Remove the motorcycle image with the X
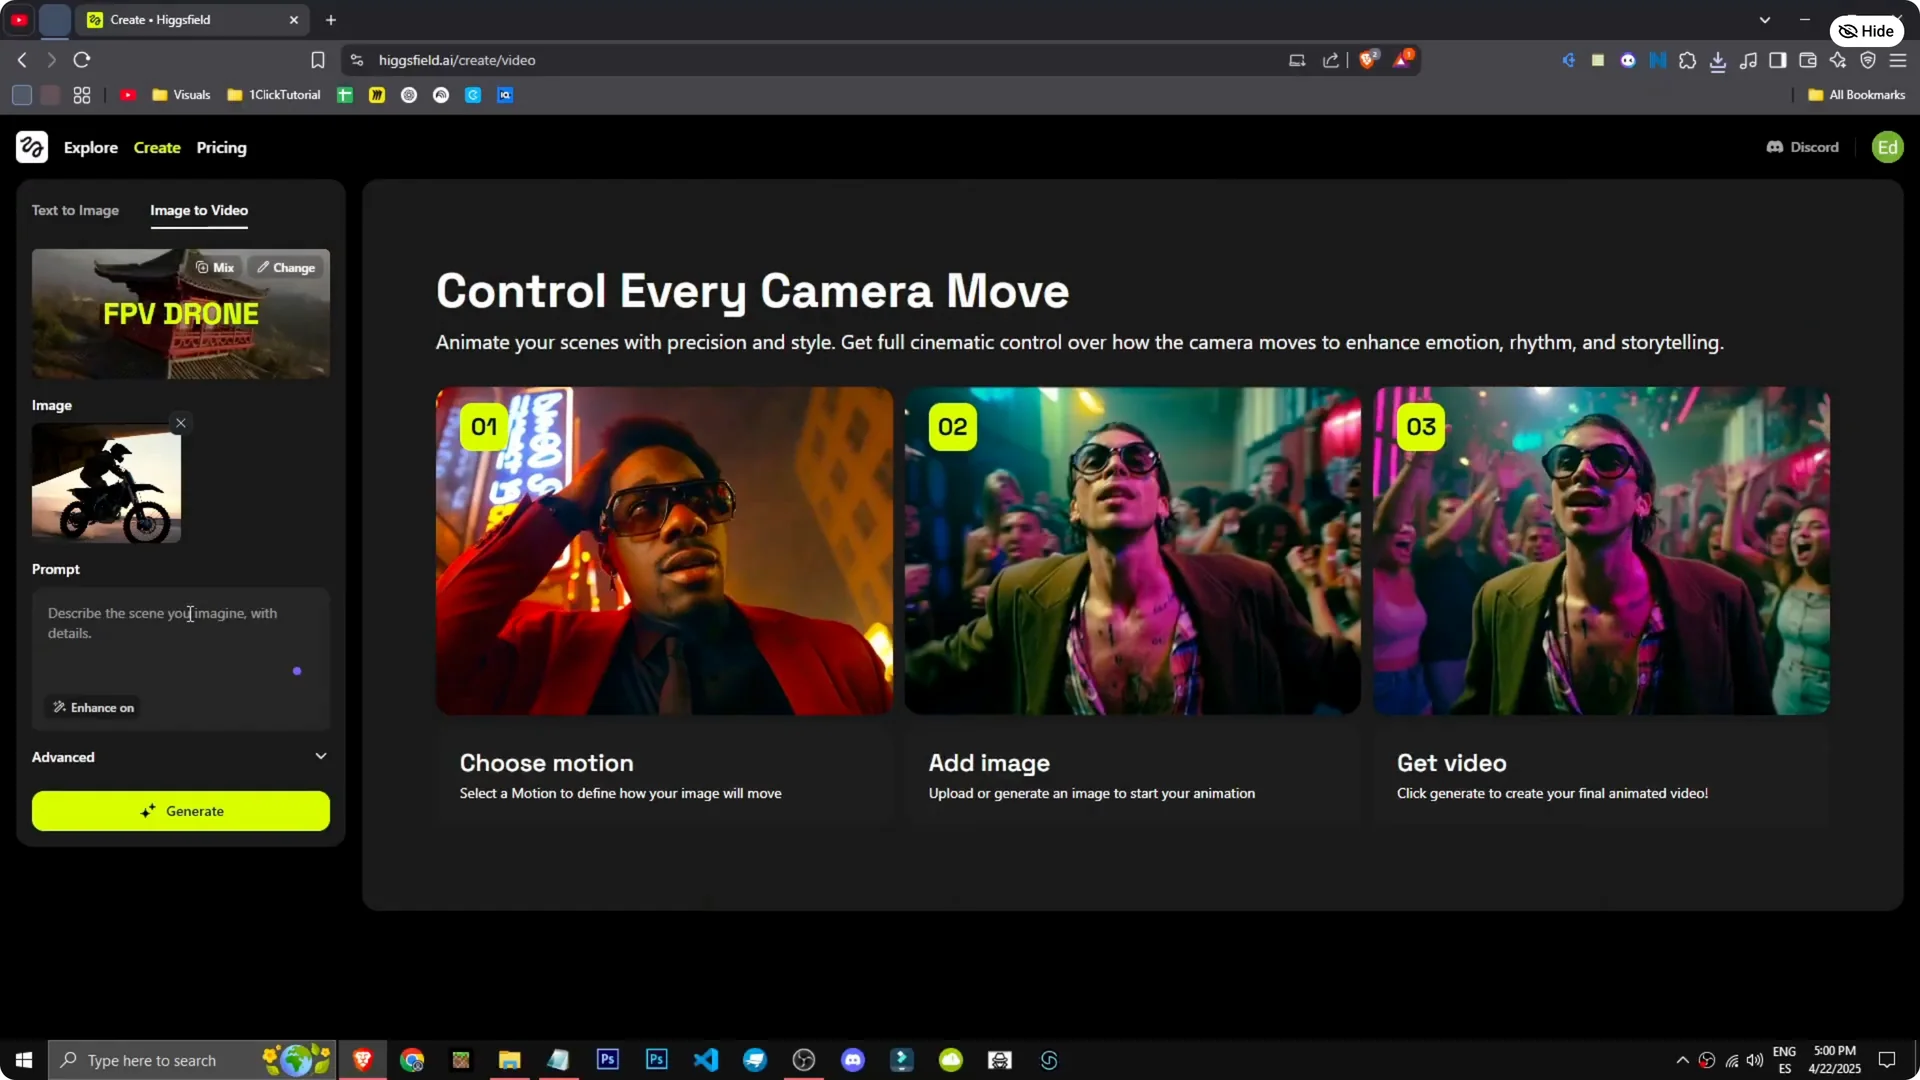The height and width of the screenshot is (1080, 1920). [181, 422]
